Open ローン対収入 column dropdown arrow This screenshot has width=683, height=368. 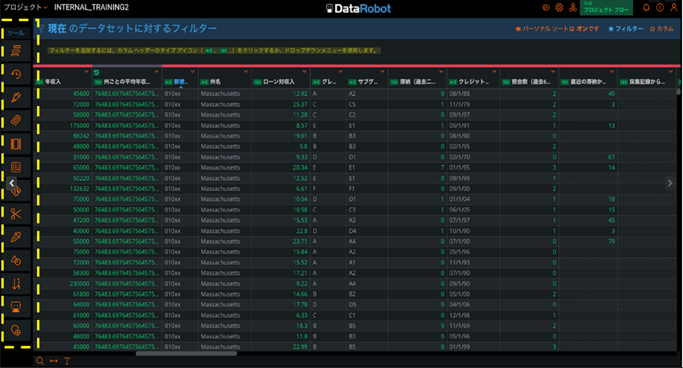click(304, 71)
